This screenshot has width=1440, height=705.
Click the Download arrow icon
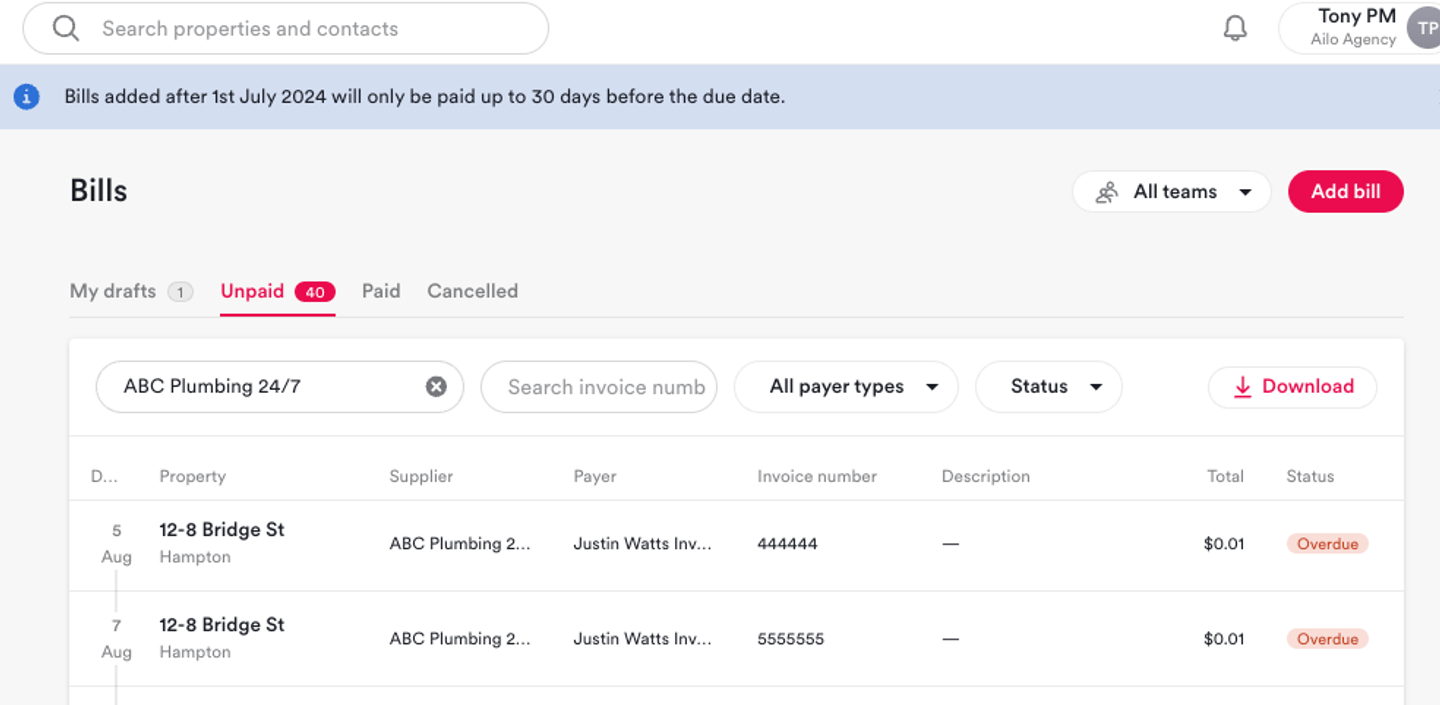click(x=1242, y=387)
